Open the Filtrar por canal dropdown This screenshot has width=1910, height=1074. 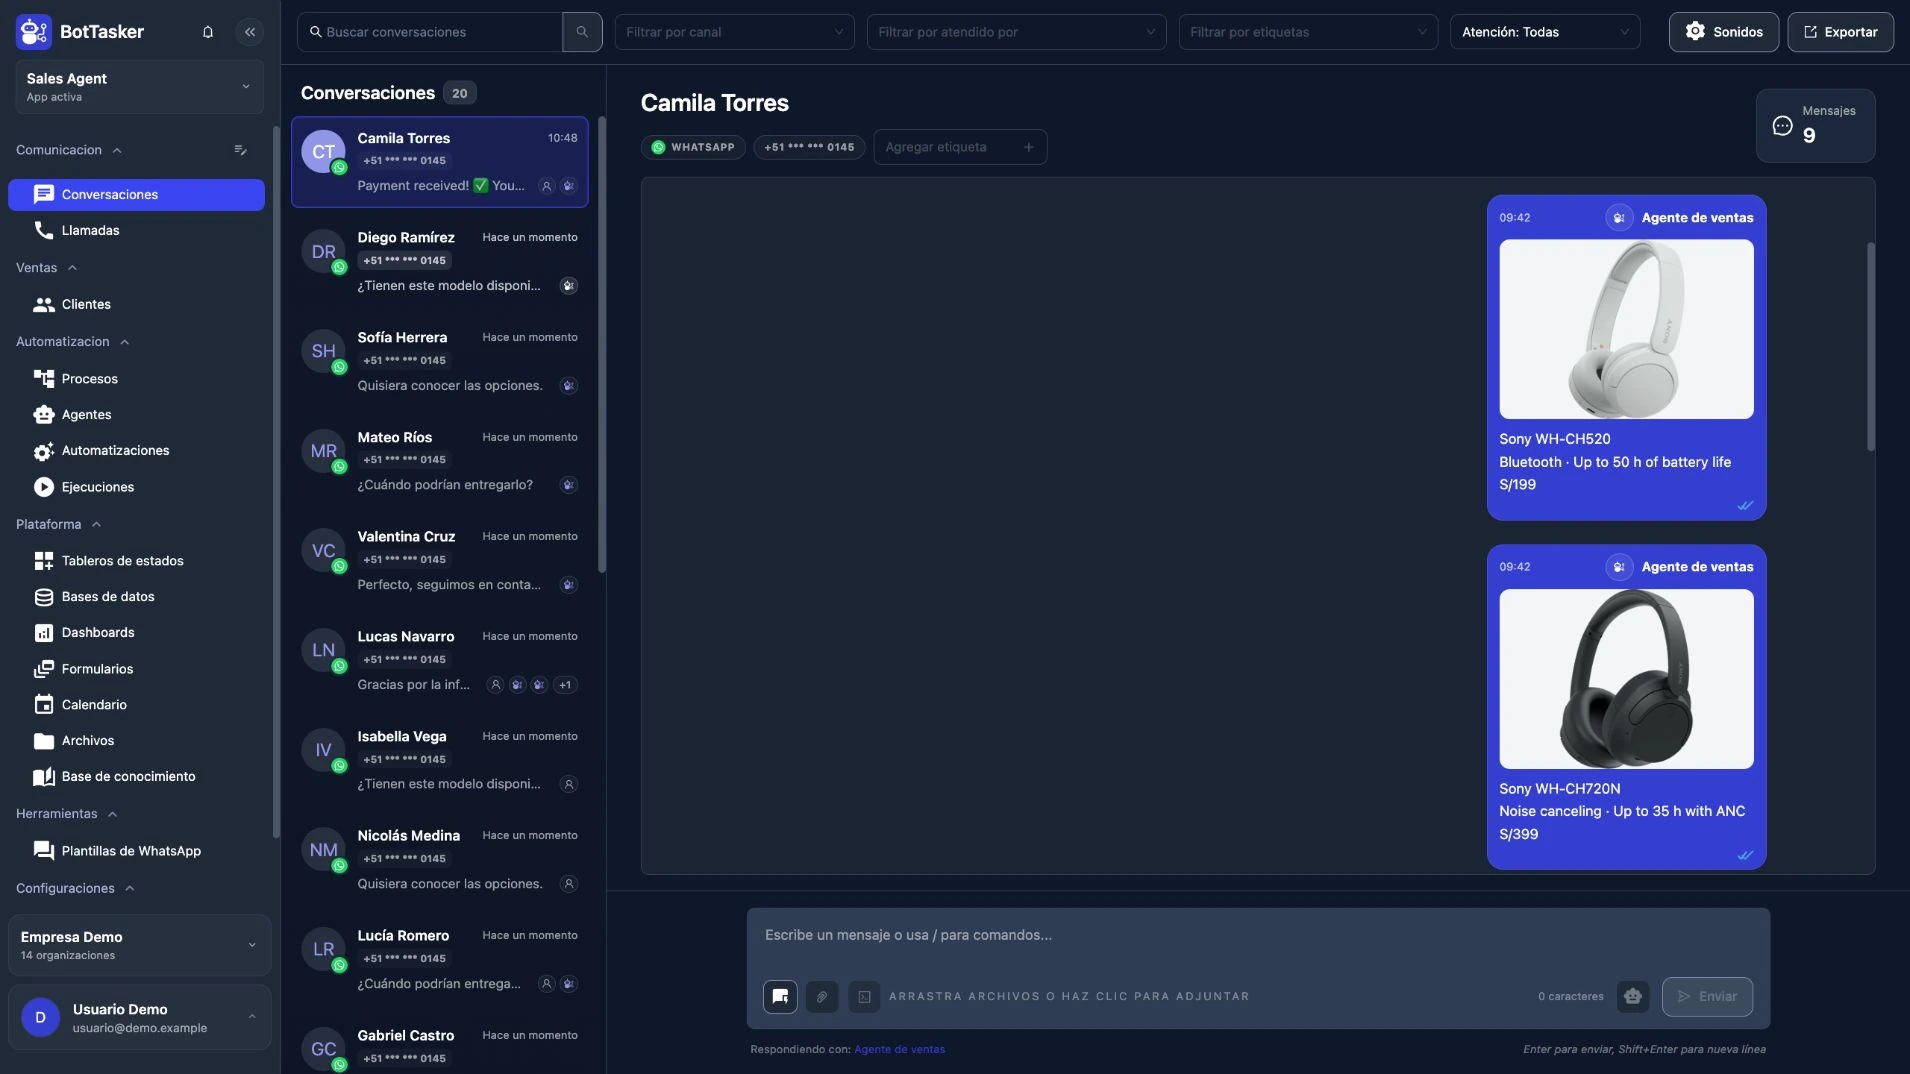(x=734, y=32)
